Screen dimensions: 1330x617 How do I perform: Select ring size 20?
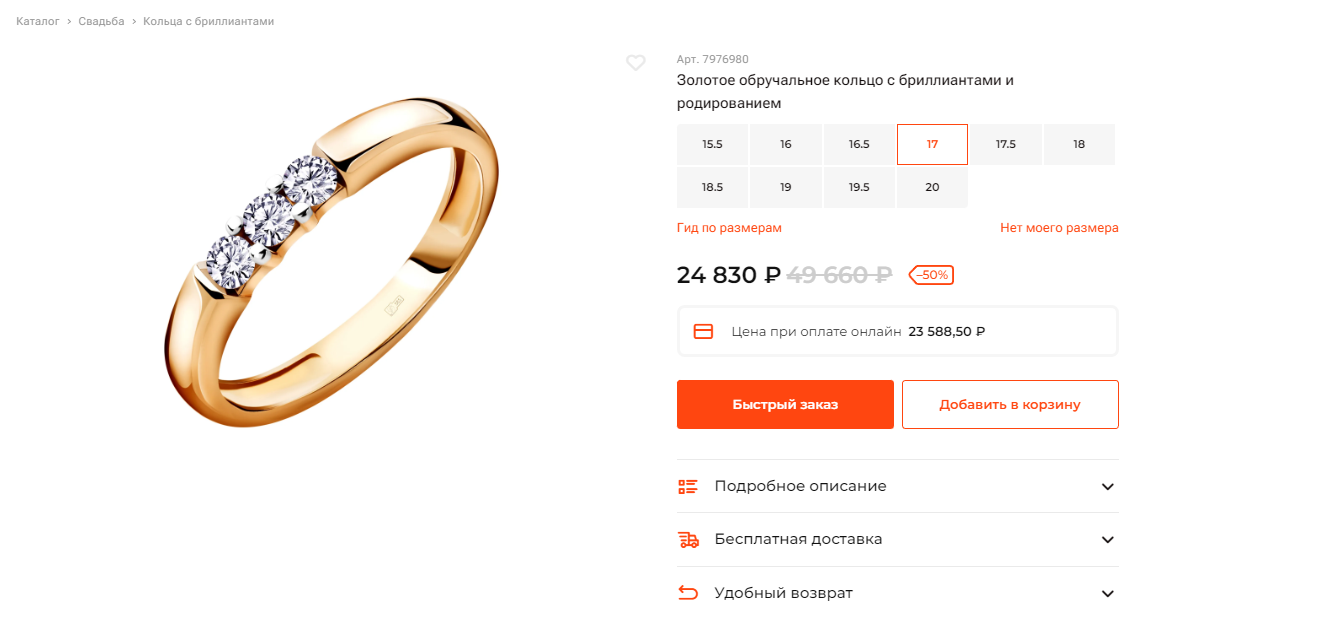(932, 187)
